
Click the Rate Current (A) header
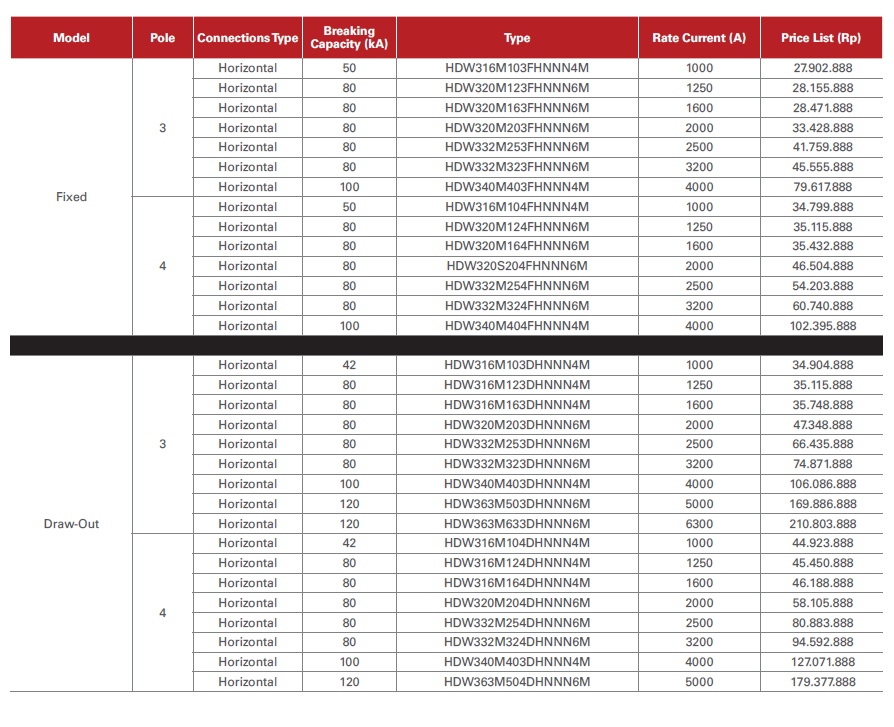[699, 38]
